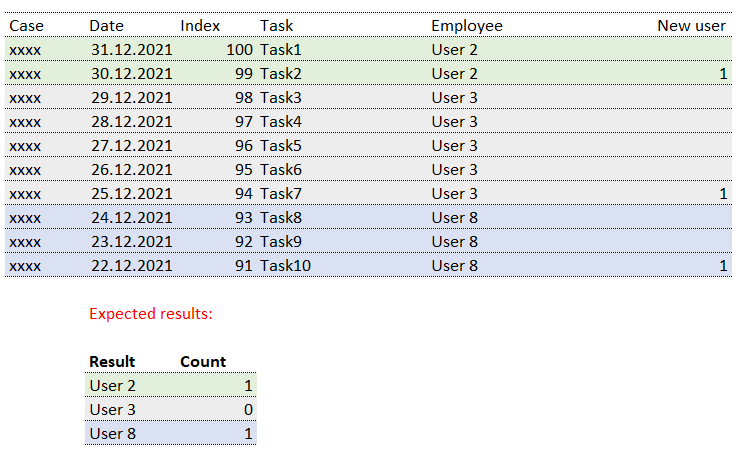This screenshot has height=458, width=750.
Task: Select date cell 22.12.2021
Action: pyautogui.click(x=132, y=265)
